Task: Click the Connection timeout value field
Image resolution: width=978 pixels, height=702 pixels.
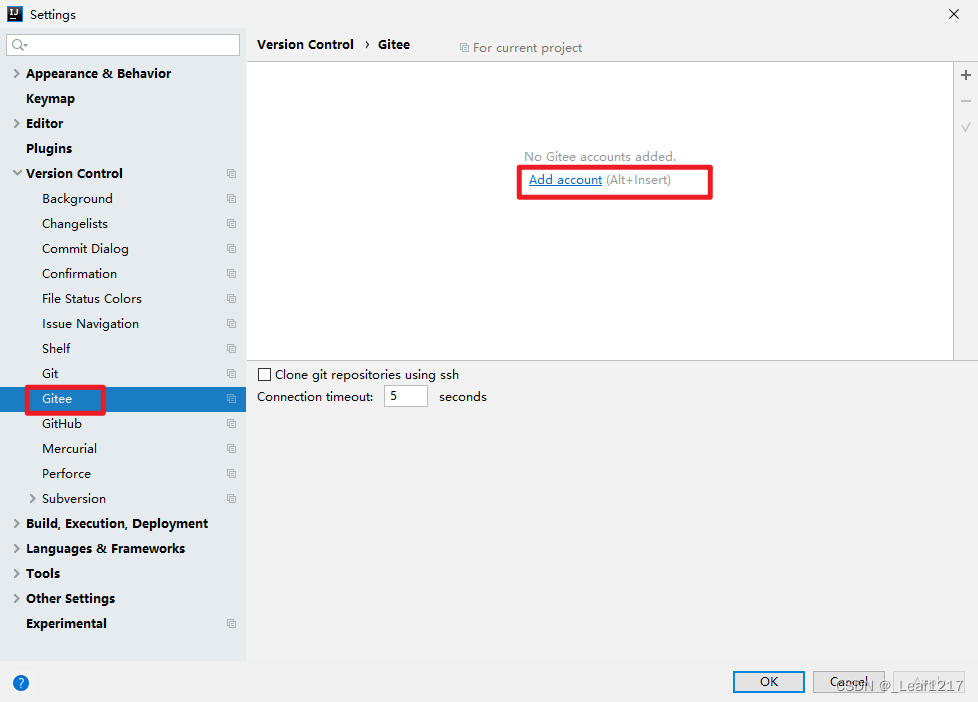Action: [405, 396]
